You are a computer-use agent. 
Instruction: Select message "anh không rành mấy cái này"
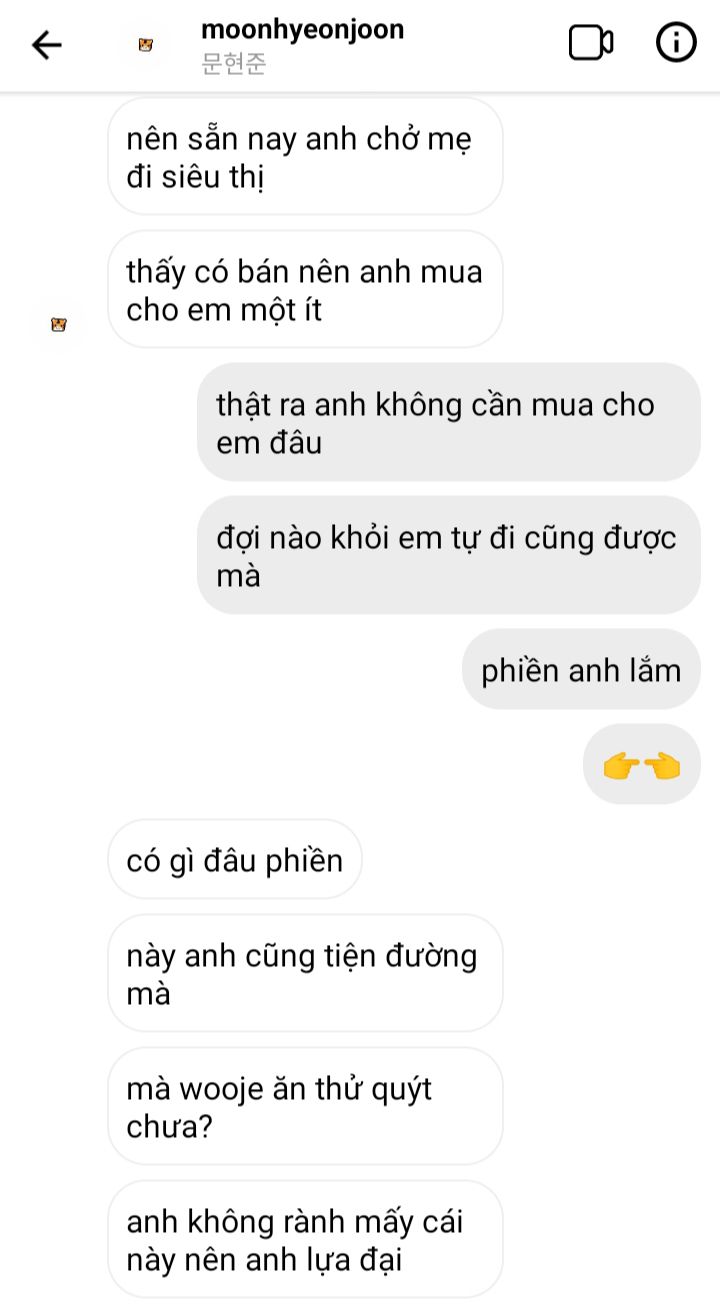(305, 1240)
